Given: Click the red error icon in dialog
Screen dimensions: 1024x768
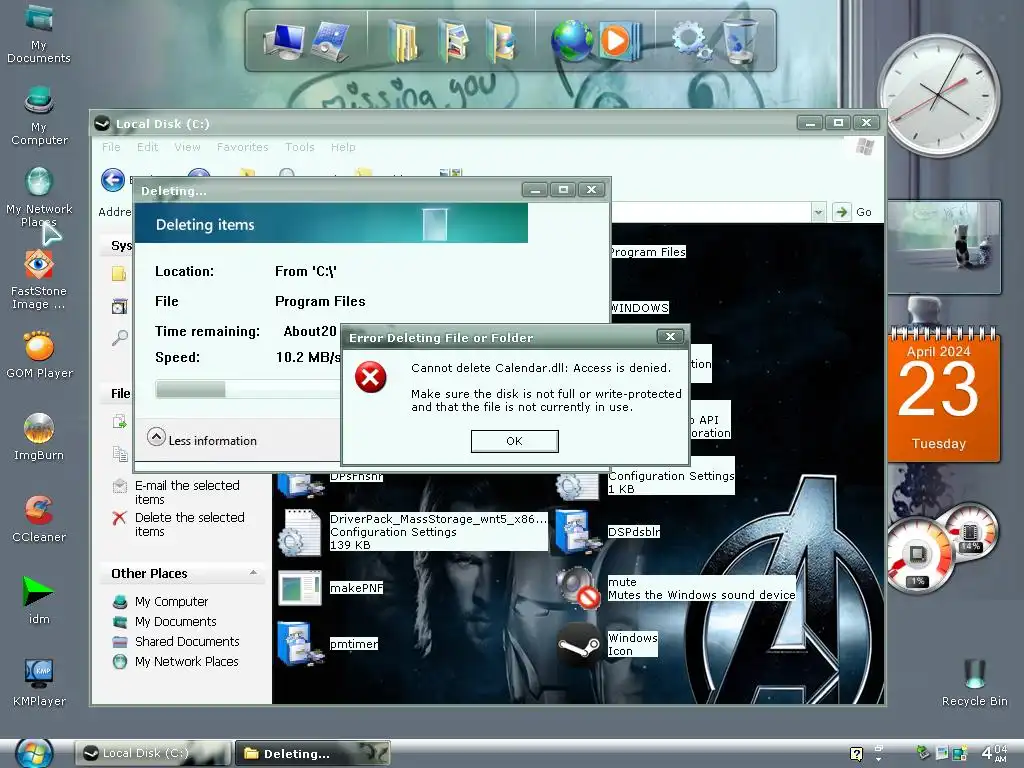Looking at the screenshot, I should click(370, 377).
